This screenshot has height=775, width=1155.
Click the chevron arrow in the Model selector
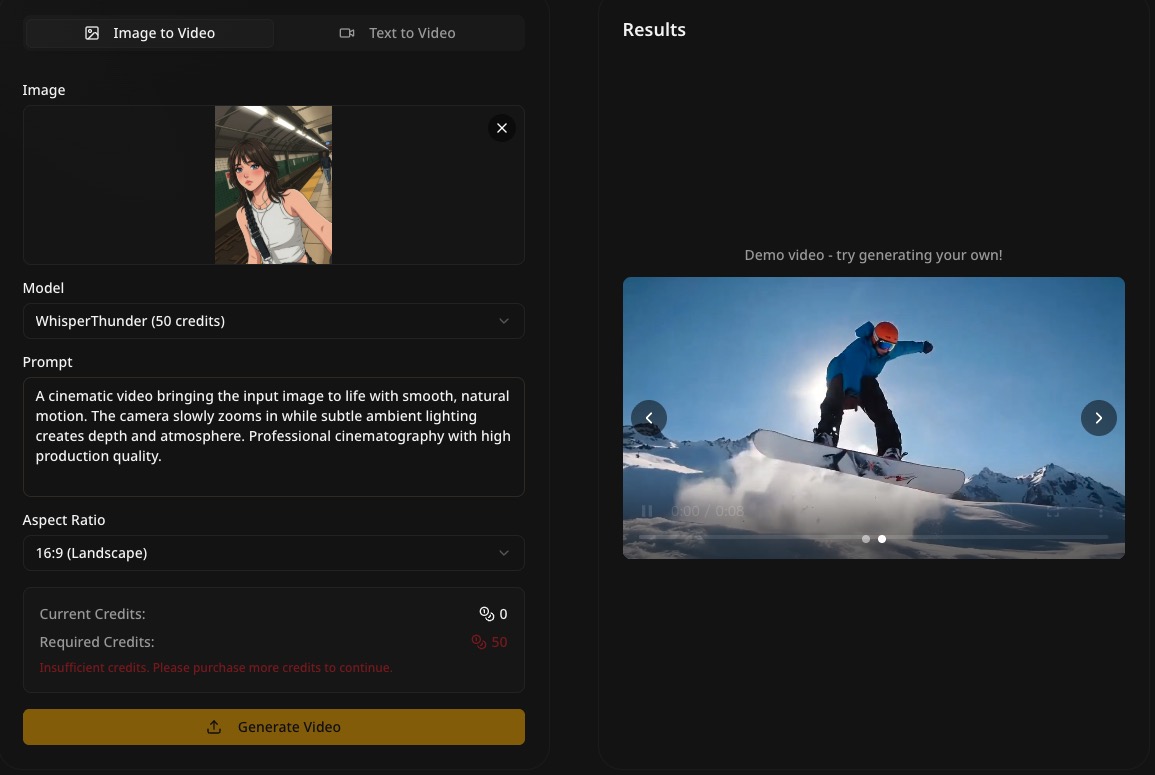point(504,321)
